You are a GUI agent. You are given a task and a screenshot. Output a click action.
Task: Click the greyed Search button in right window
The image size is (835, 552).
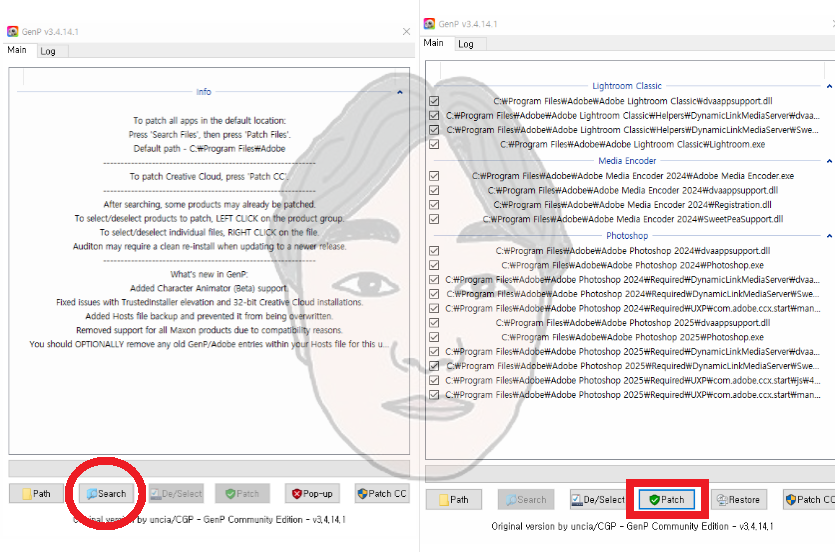[x=526, y=499]
